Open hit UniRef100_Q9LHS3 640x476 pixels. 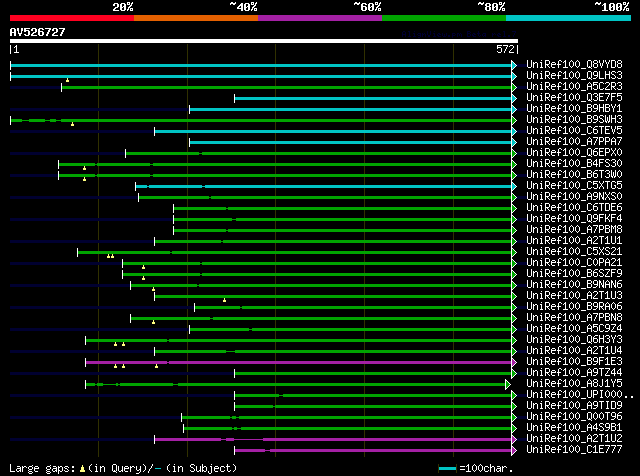point(574,76)
